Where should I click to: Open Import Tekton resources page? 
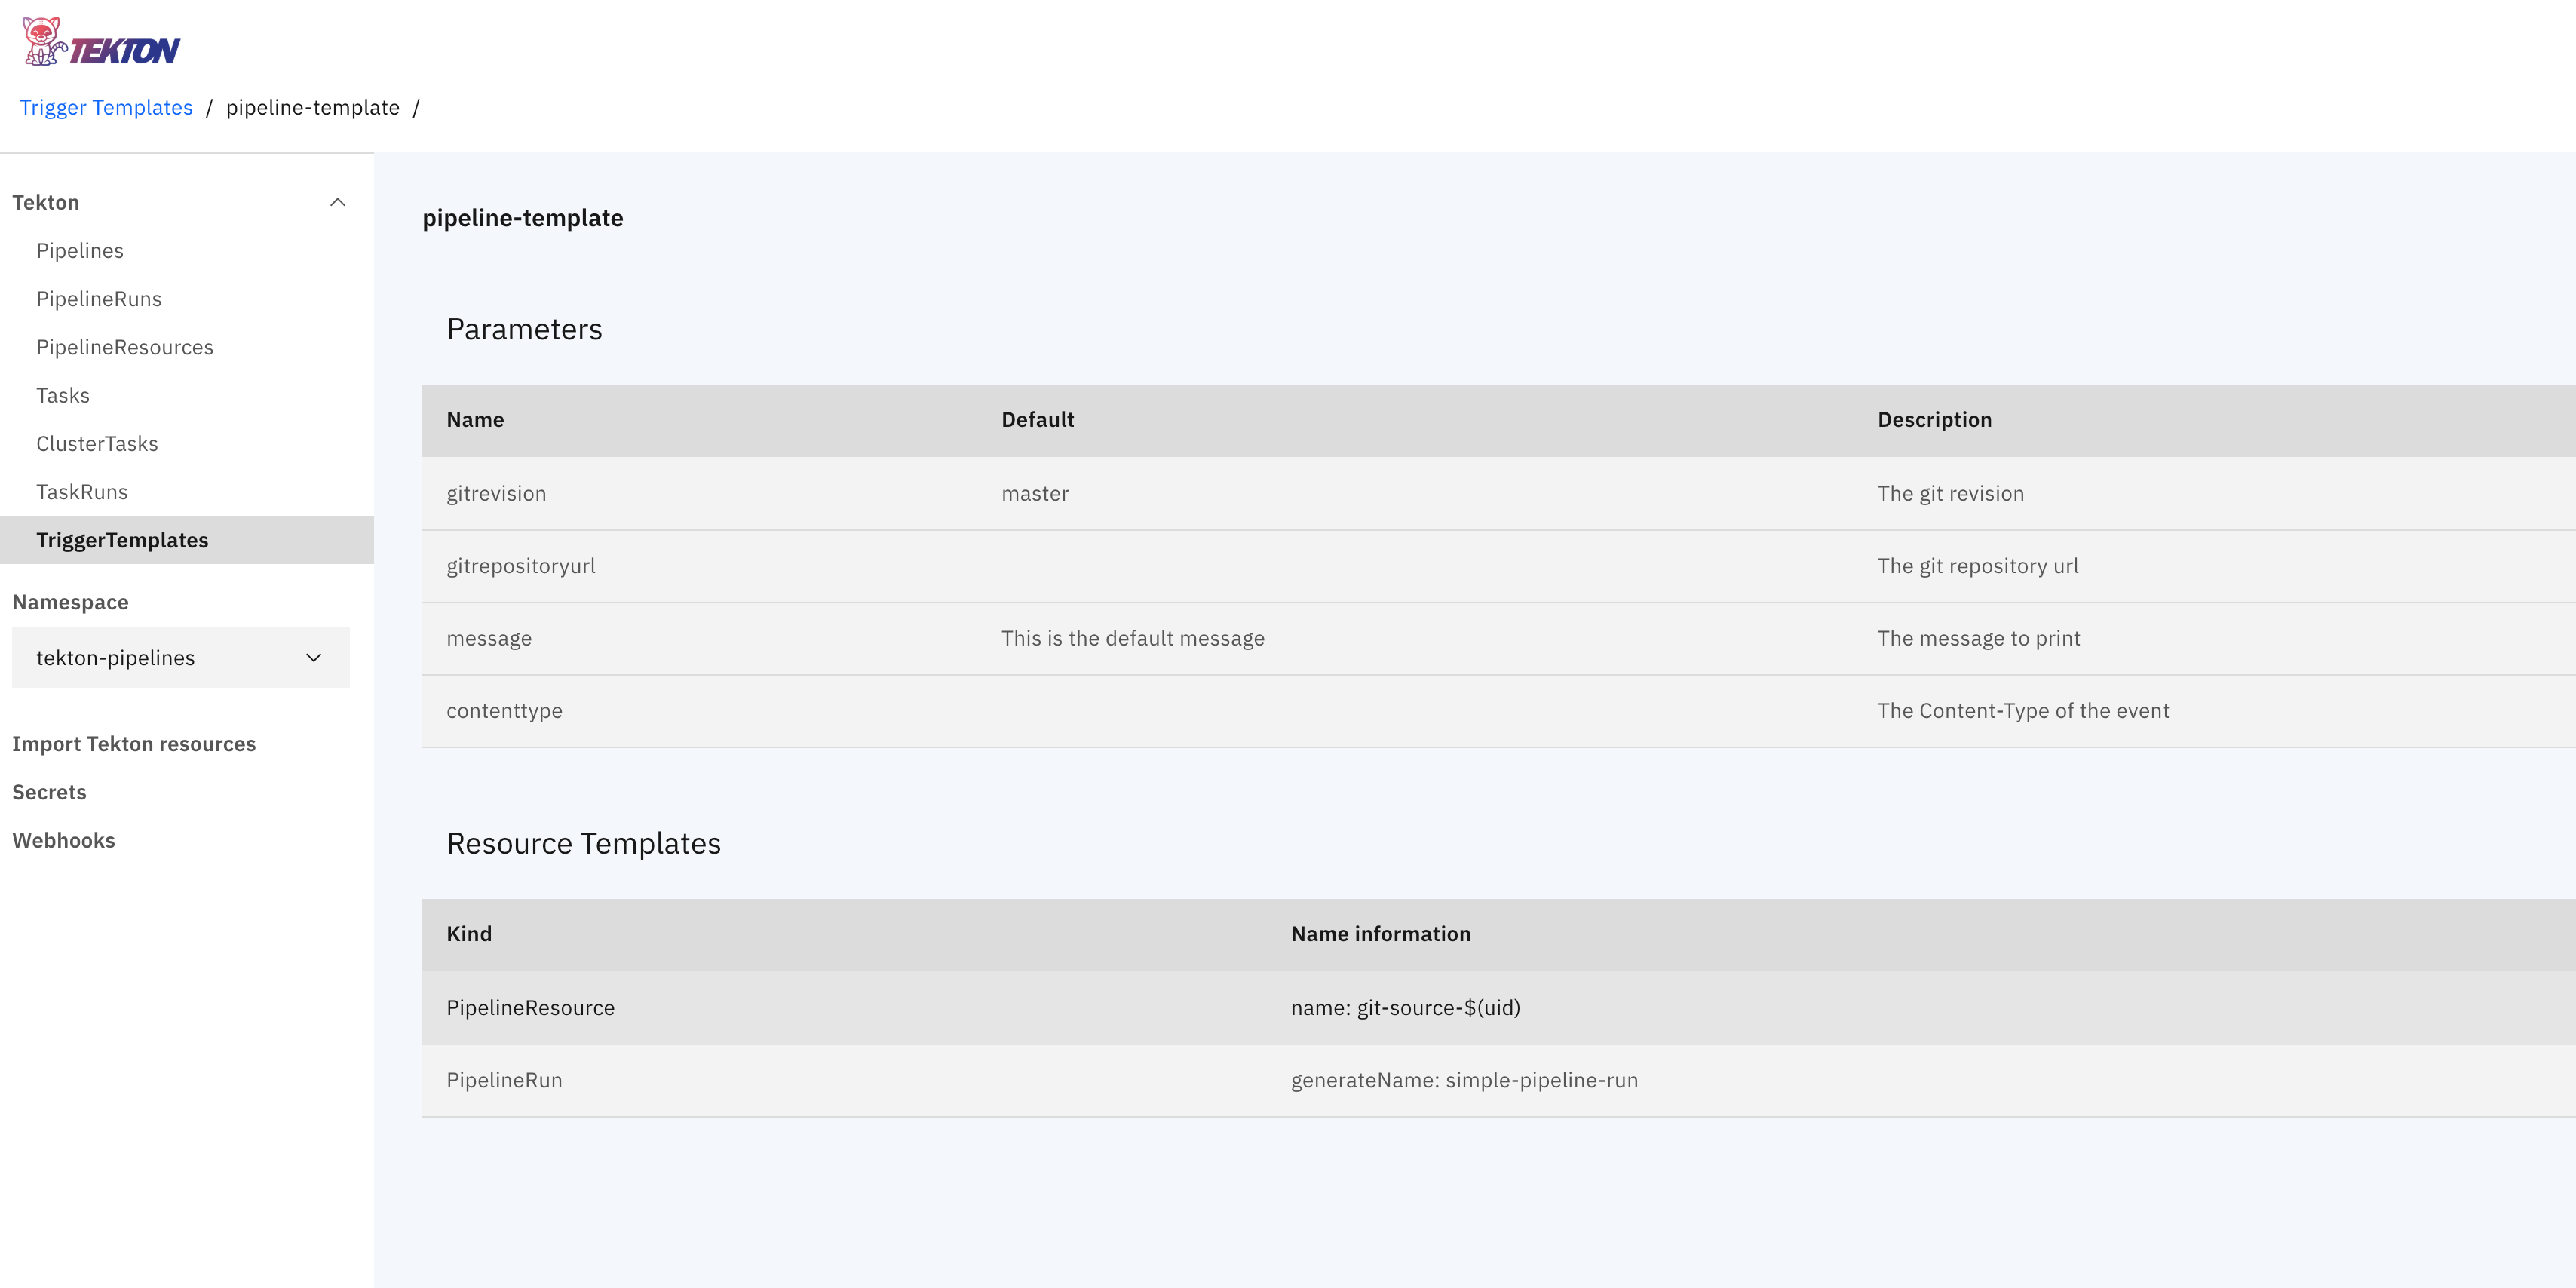tap(134, 744)
